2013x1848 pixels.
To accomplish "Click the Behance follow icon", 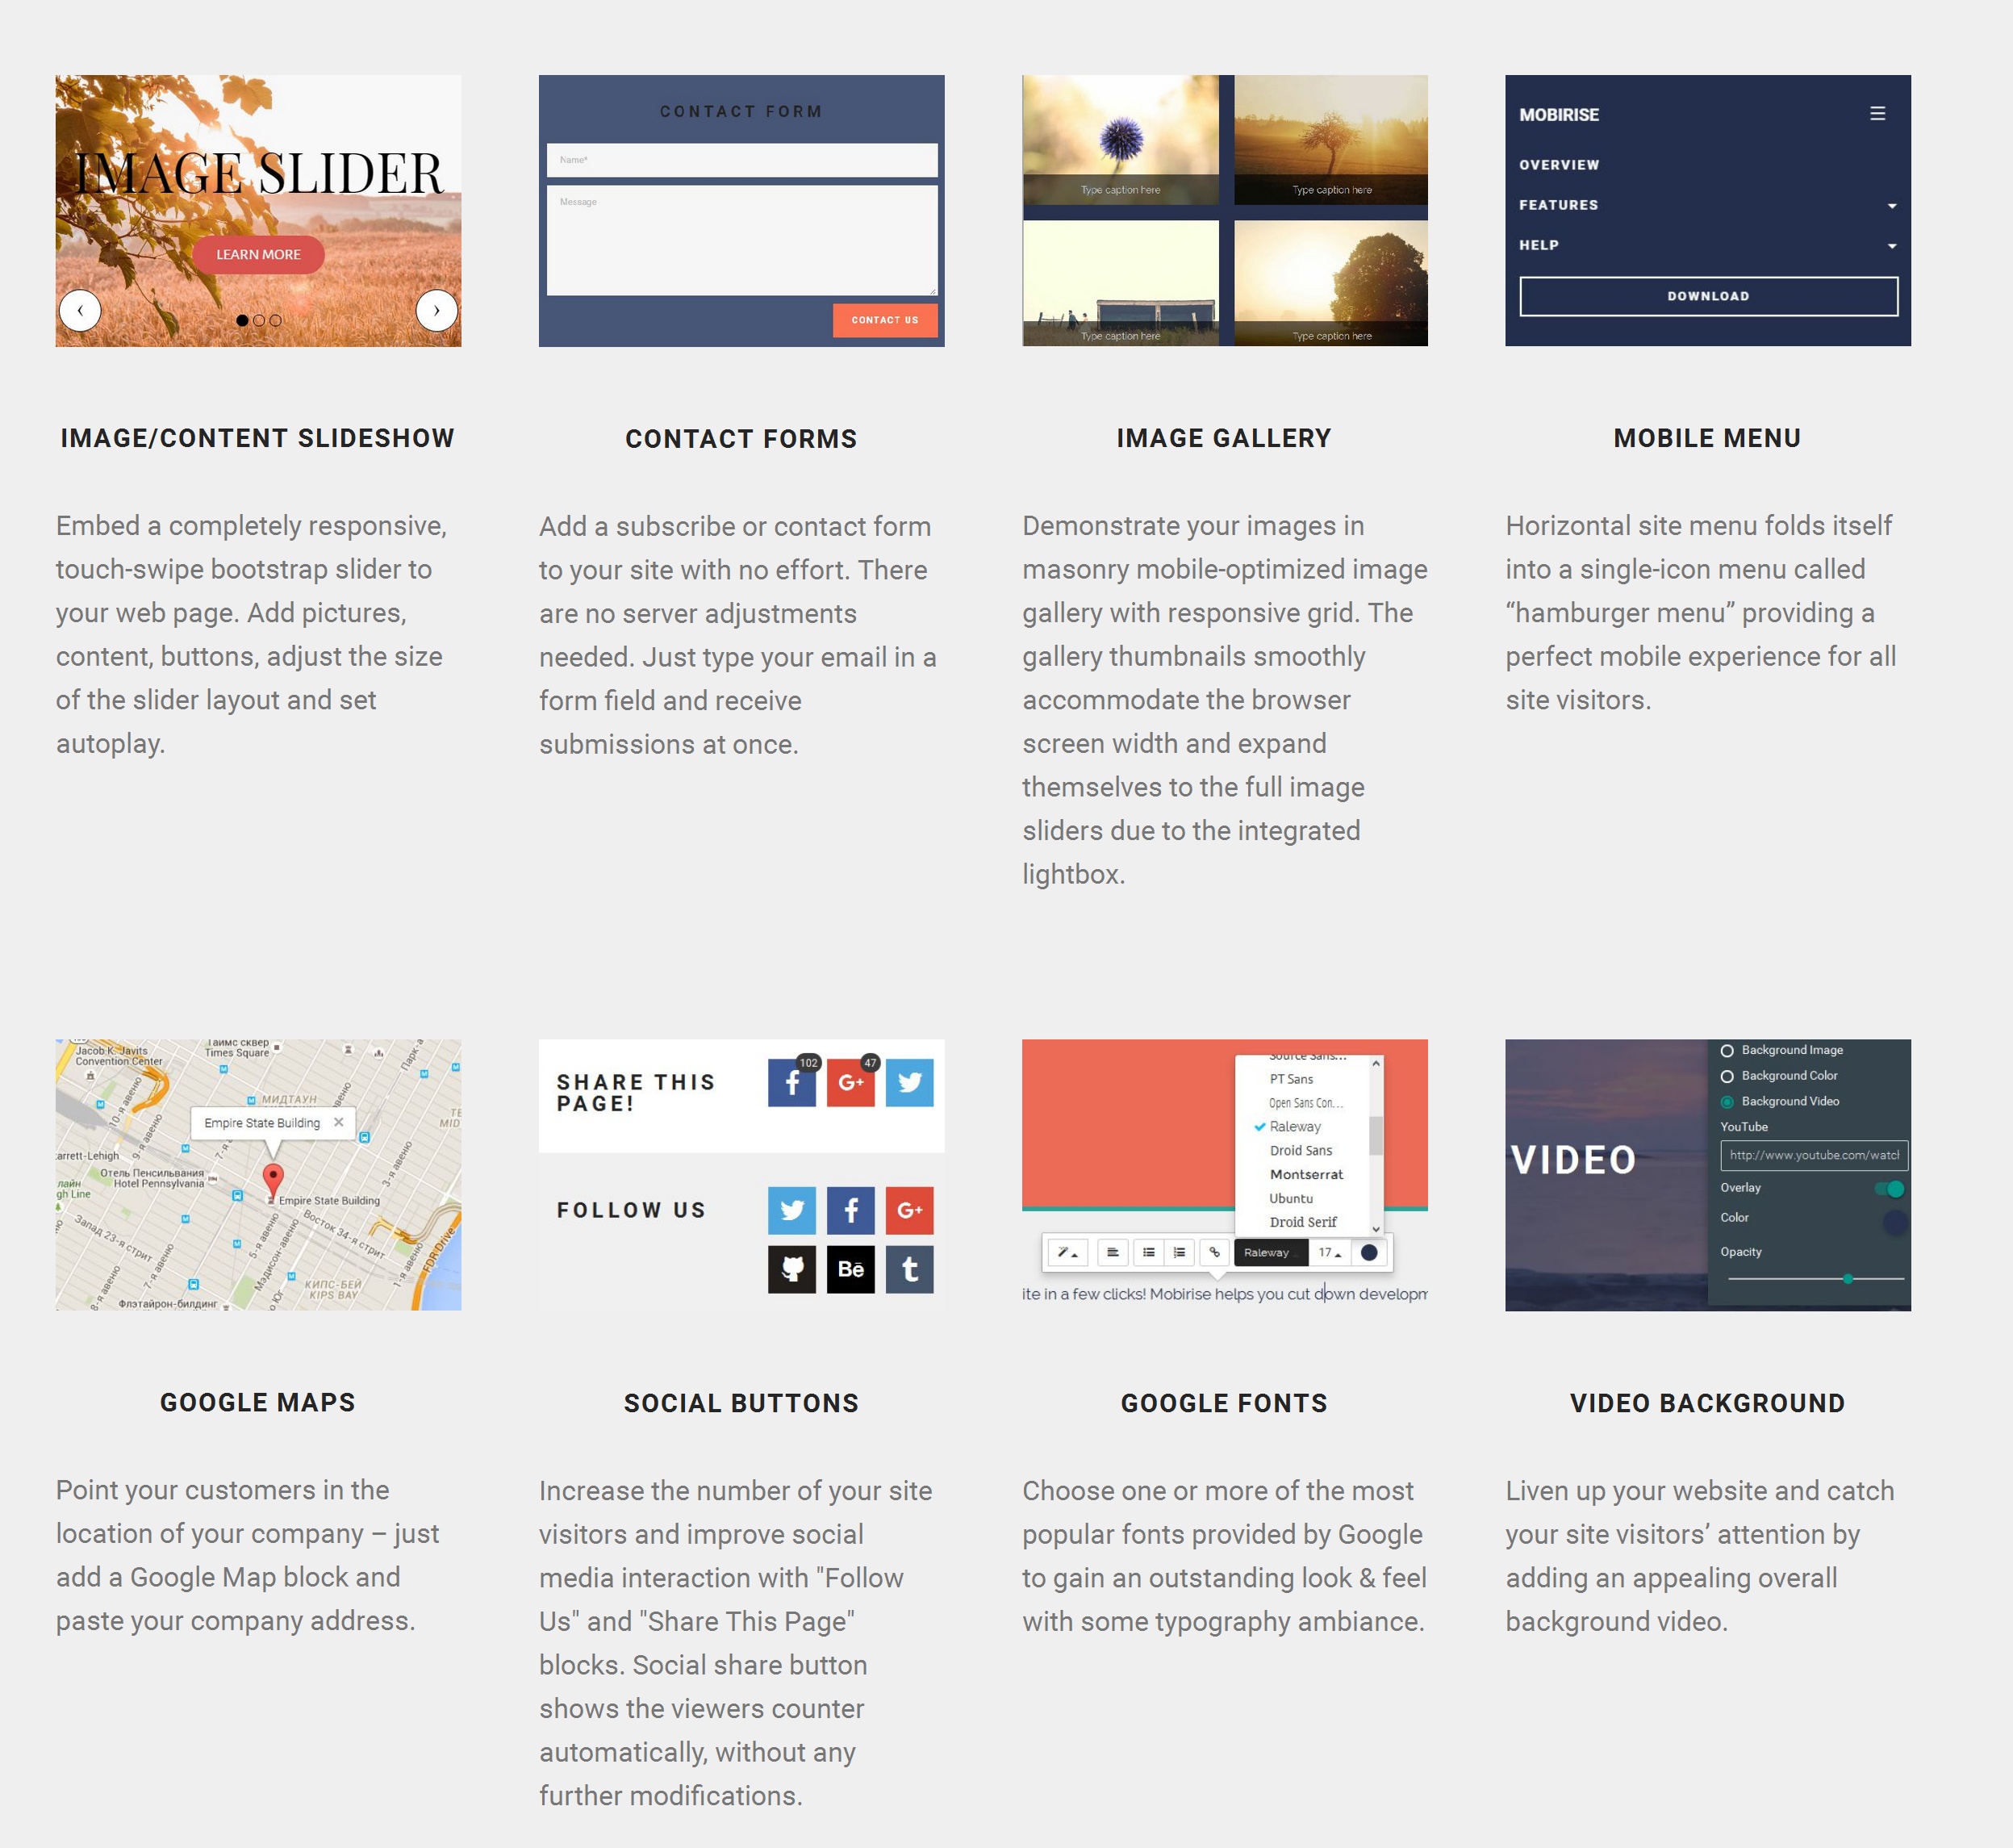I will pos(850,1269).
